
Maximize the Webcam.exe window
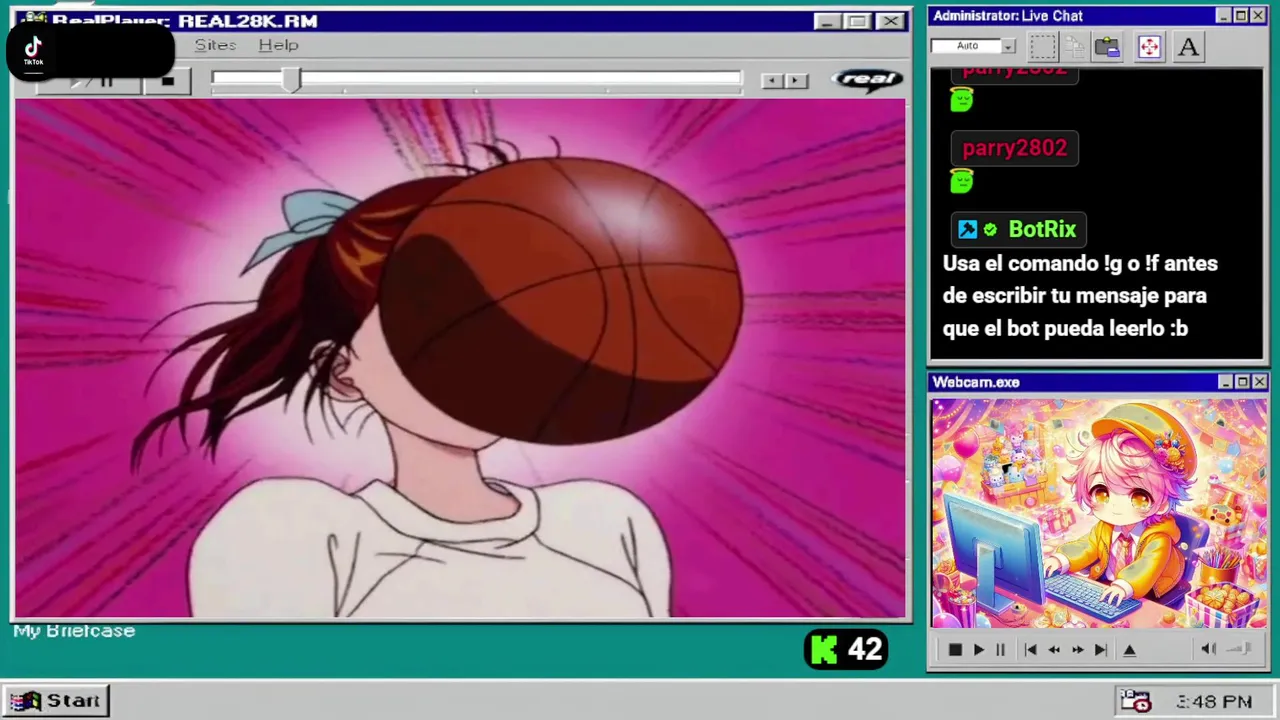1242,382
